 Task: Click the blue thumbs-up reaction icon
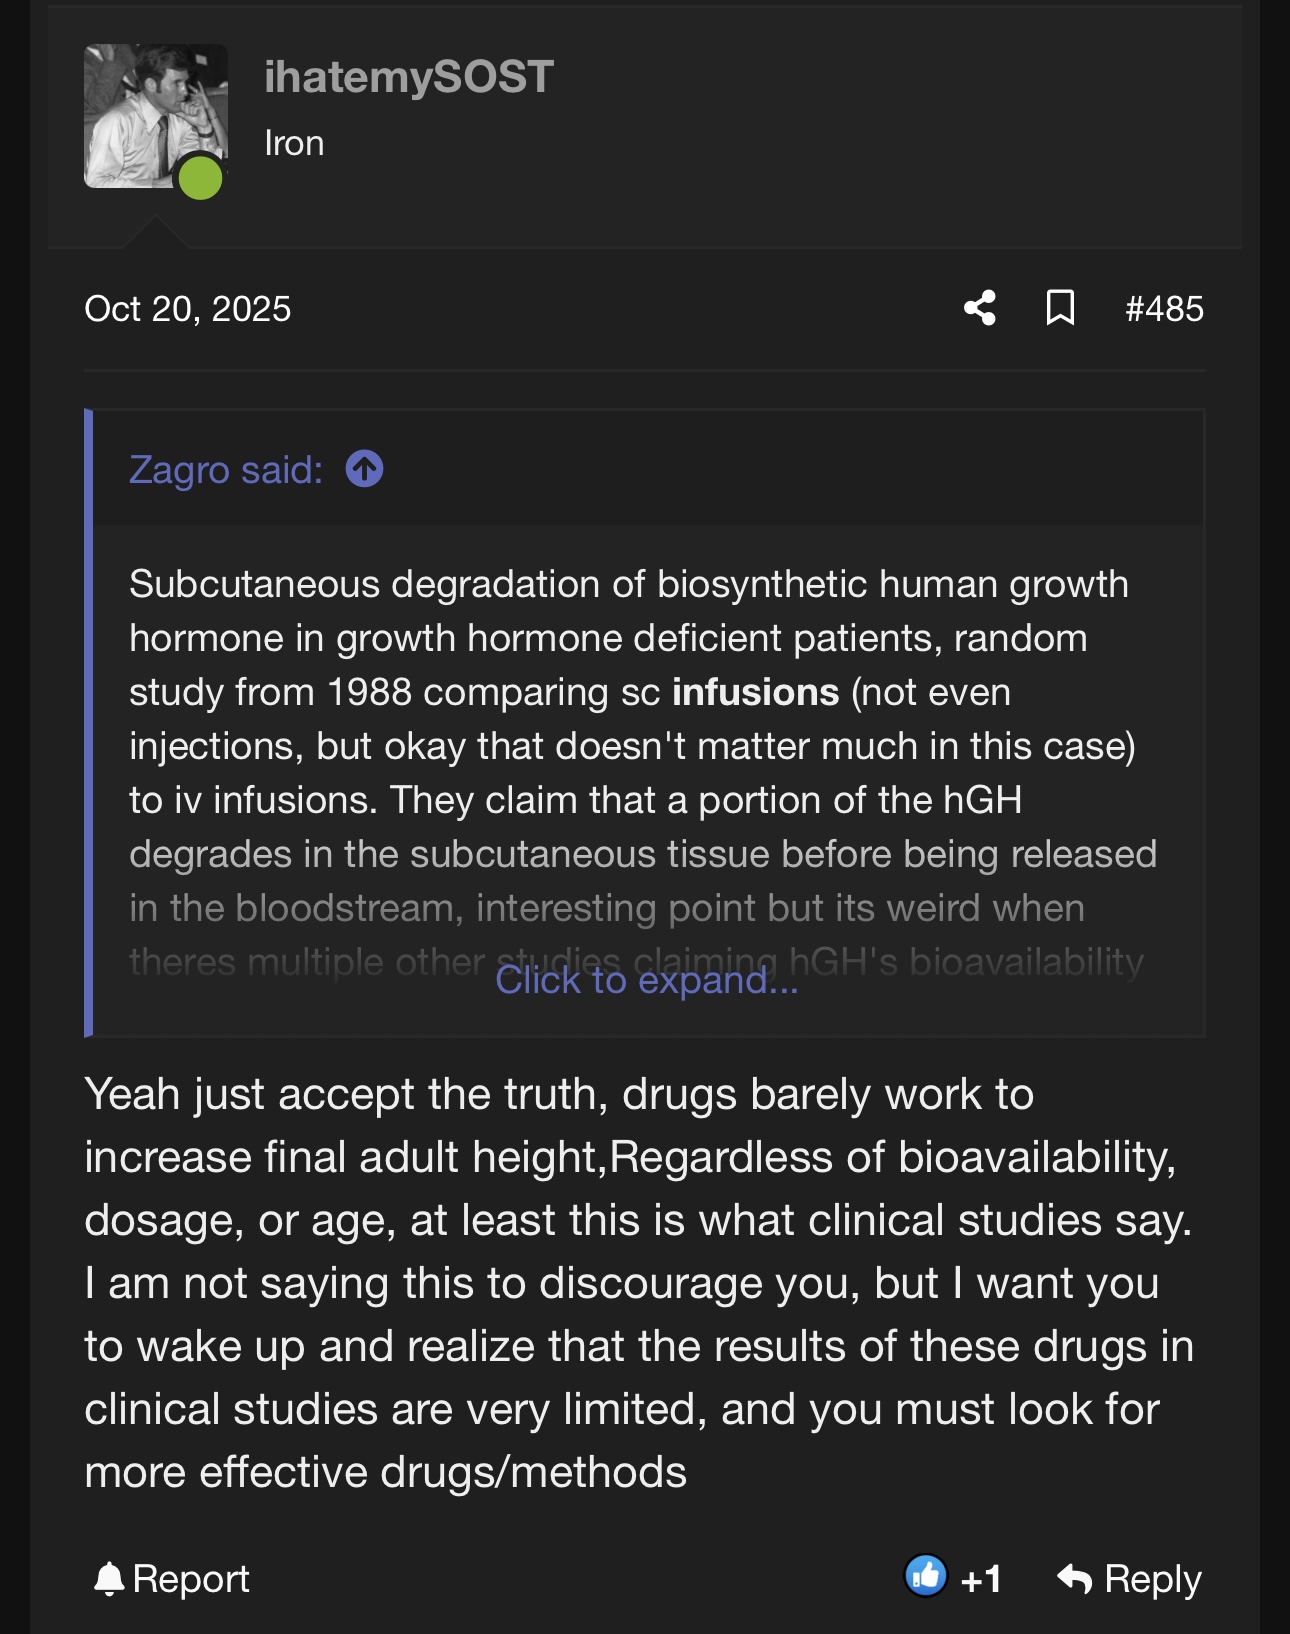click(x=926, y=1577)
